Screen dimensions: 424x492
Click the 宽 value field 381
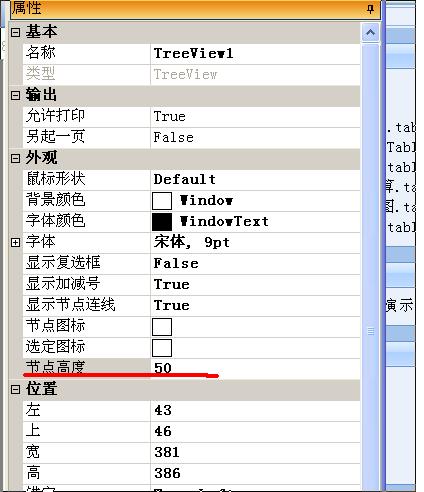[x=255, y=452]
